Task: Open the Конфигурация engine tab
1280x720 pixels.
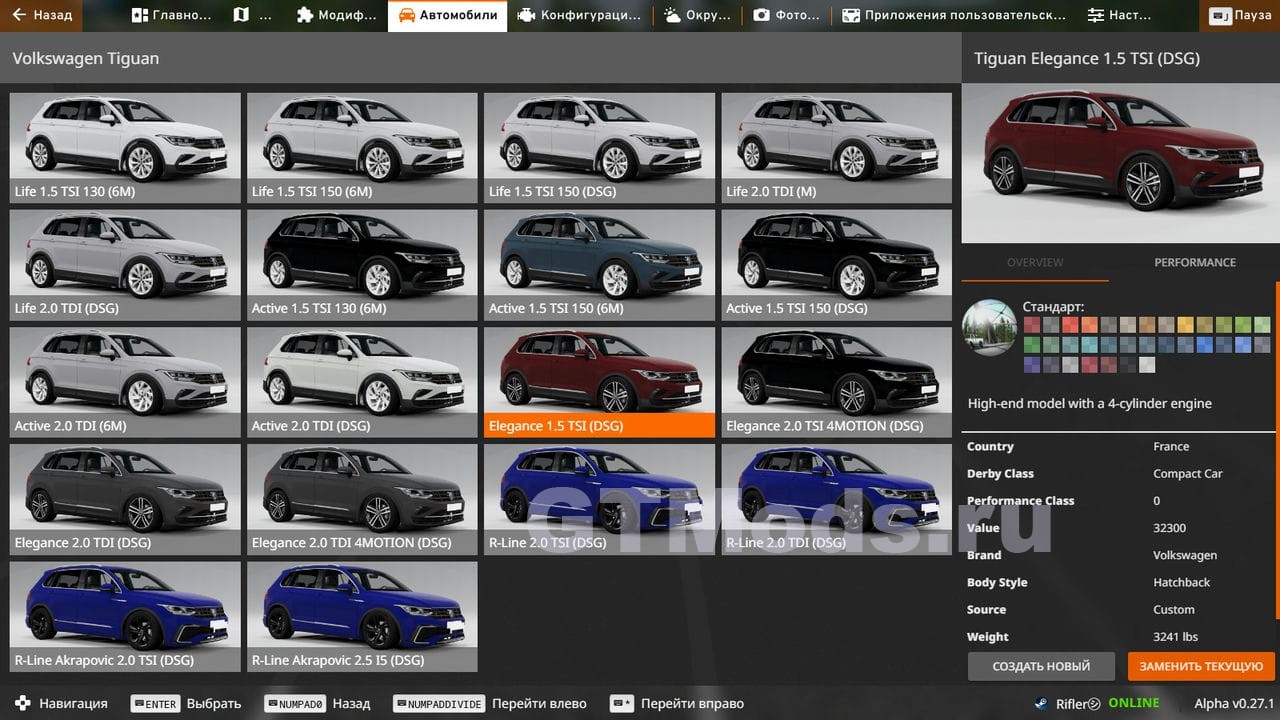Action: pyautogui.click(x=580, y=15)
